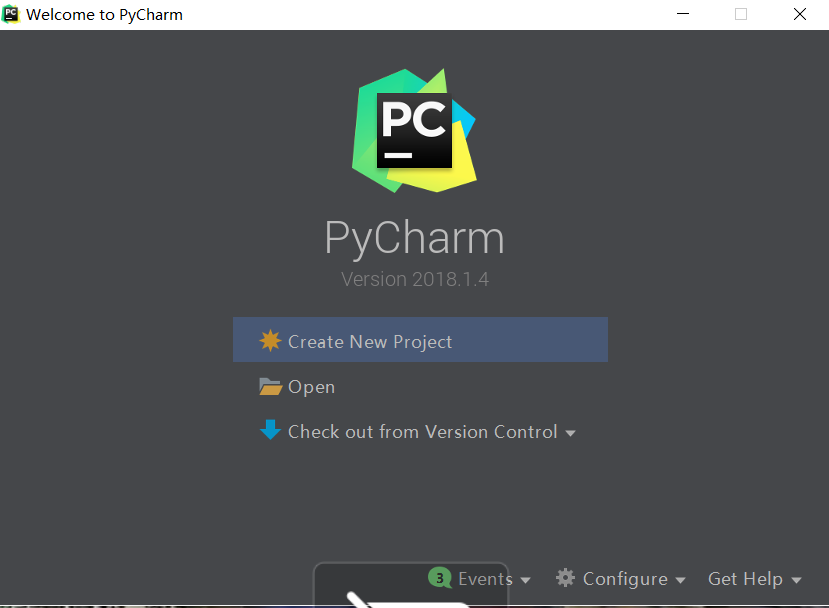Expand the Events dropdown arrow
Screen dimensions: 829x608
(525, 581)
